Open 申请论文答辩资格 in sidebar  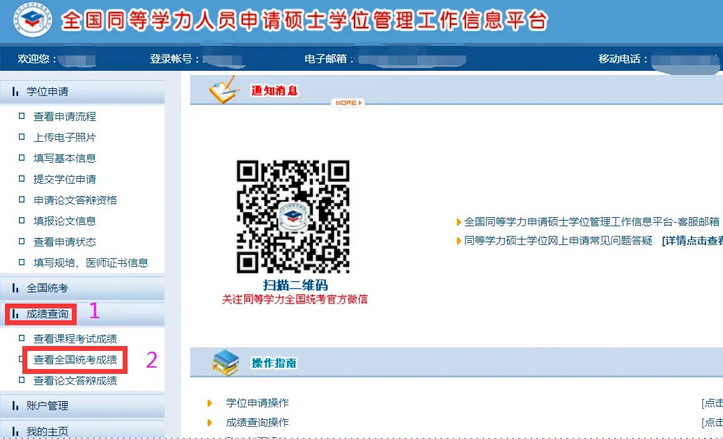pyautogui.click(x=75, y=200)
